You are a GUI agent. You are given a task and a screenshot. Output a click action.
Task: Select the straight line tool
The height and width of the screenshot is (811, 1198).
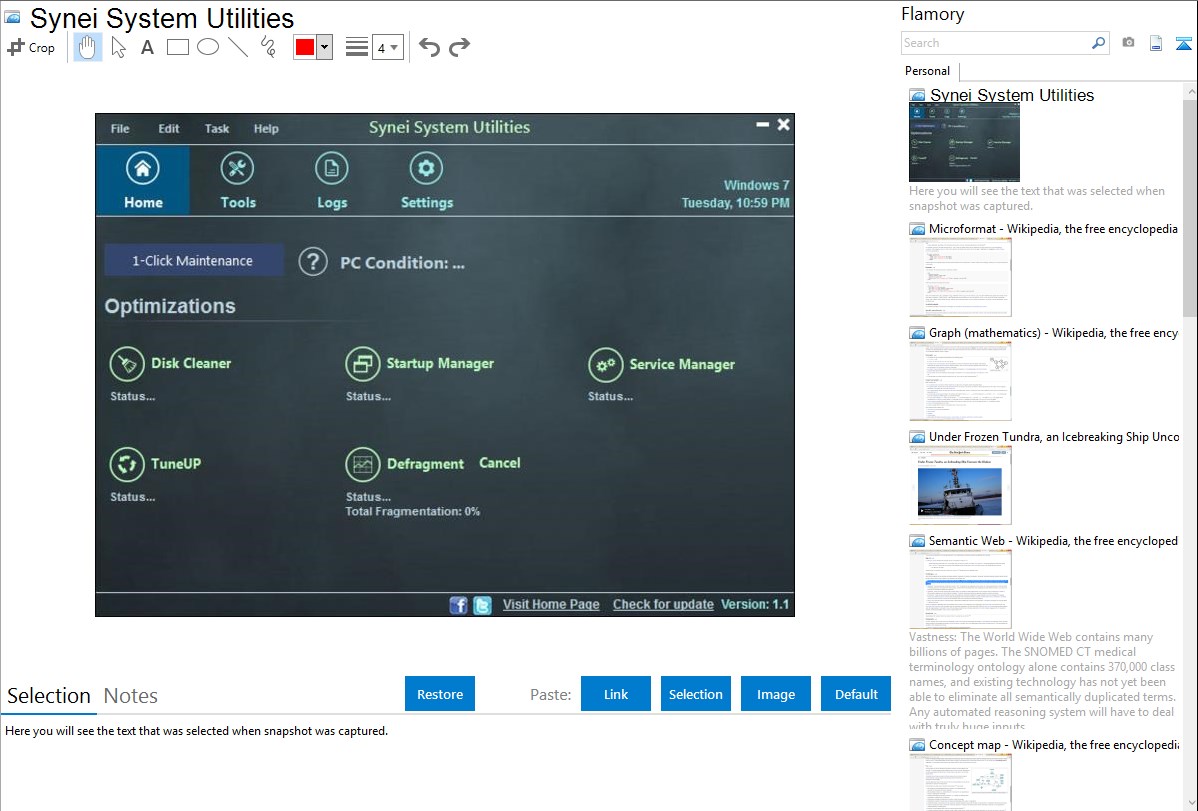coord(238,47)
